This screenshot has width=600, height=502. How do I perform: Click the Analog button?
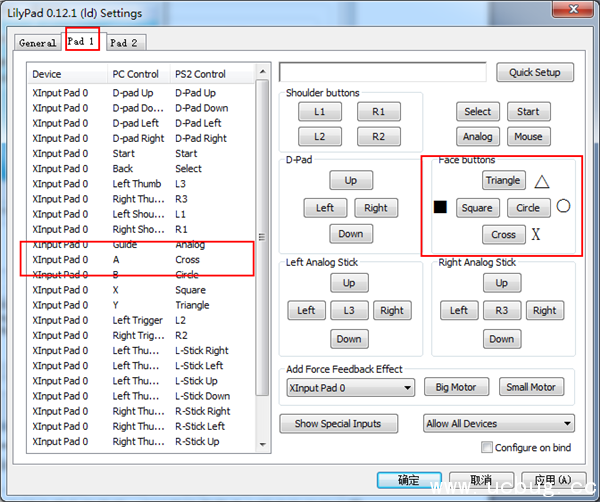click(478, 137)
